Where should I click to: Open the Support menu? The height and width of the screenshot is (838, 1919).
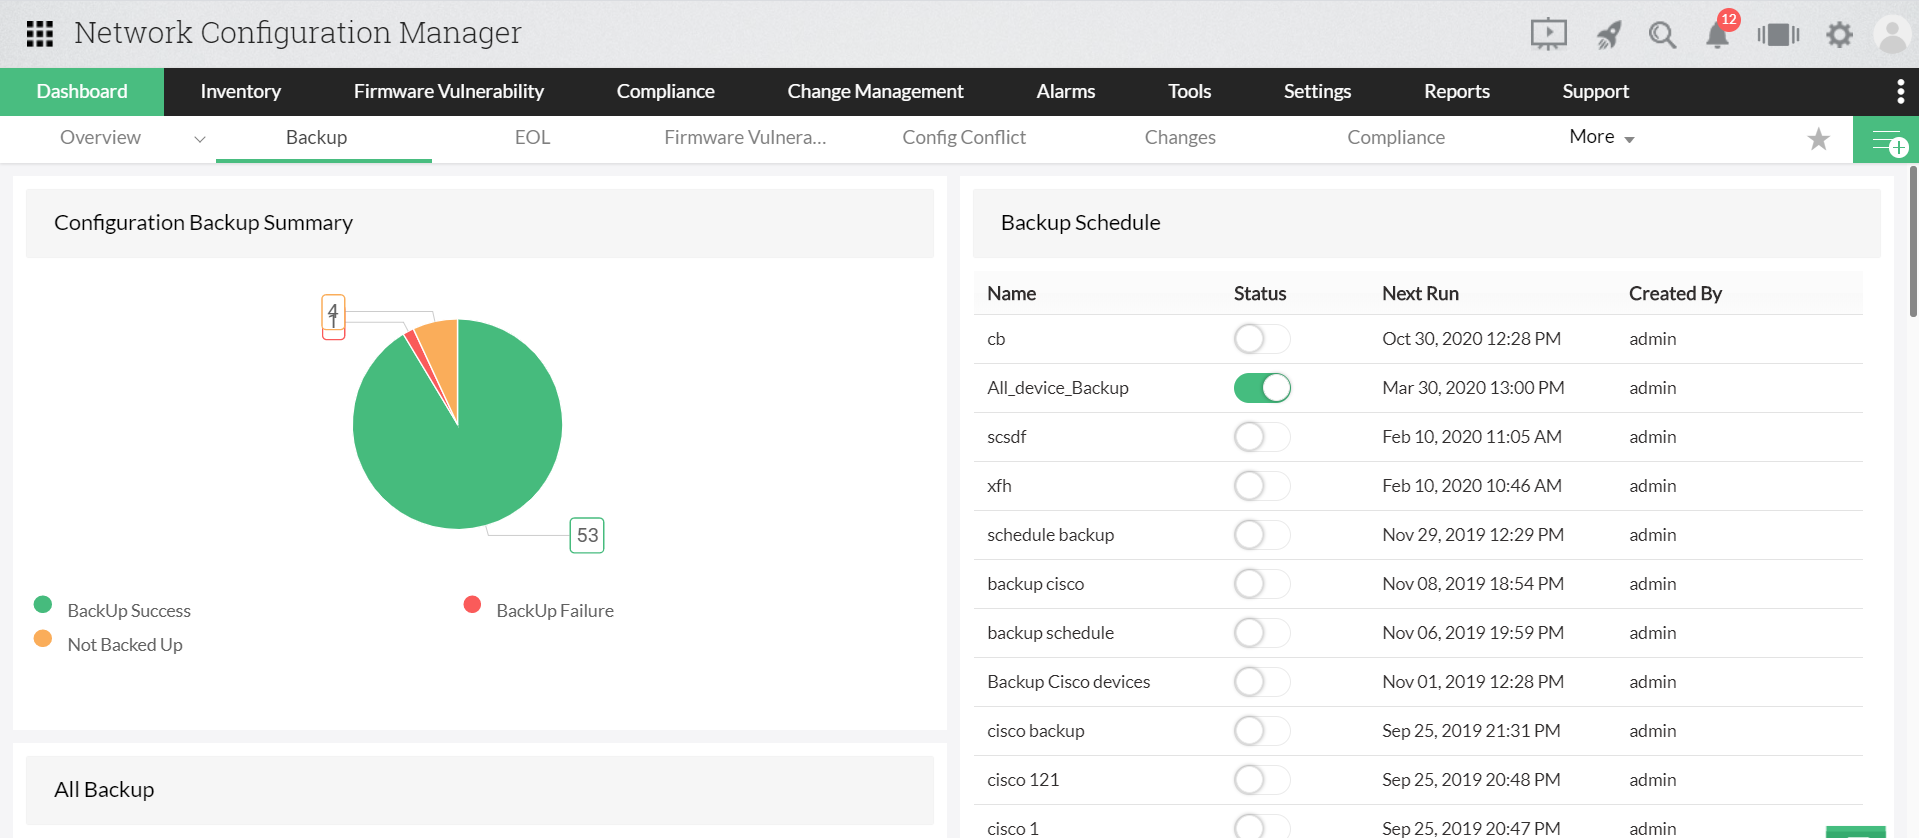pyautogui.click(x=1596, y=92)
